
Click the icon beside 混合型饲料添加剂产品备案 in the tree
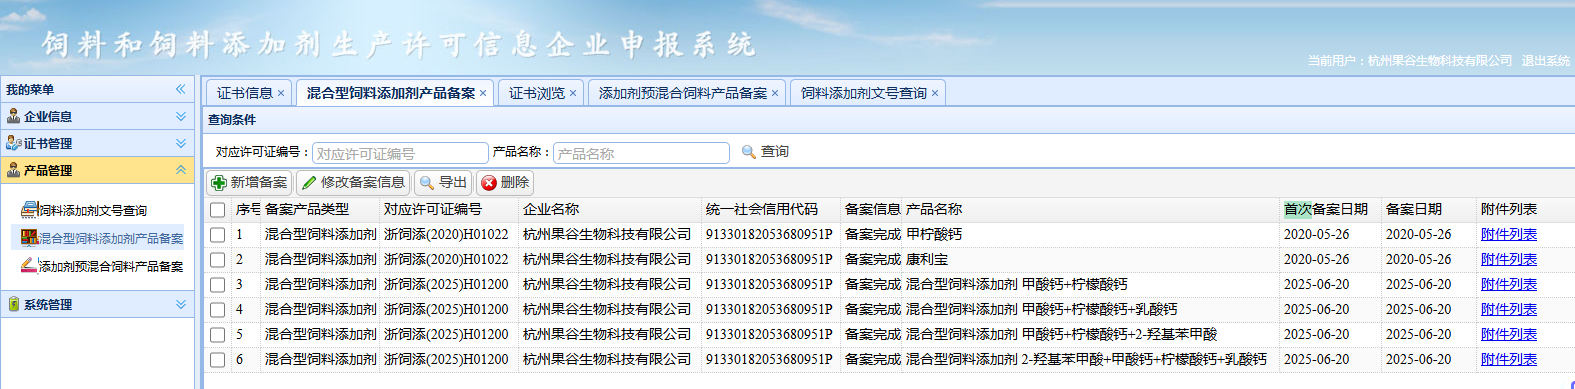point(29,238)
